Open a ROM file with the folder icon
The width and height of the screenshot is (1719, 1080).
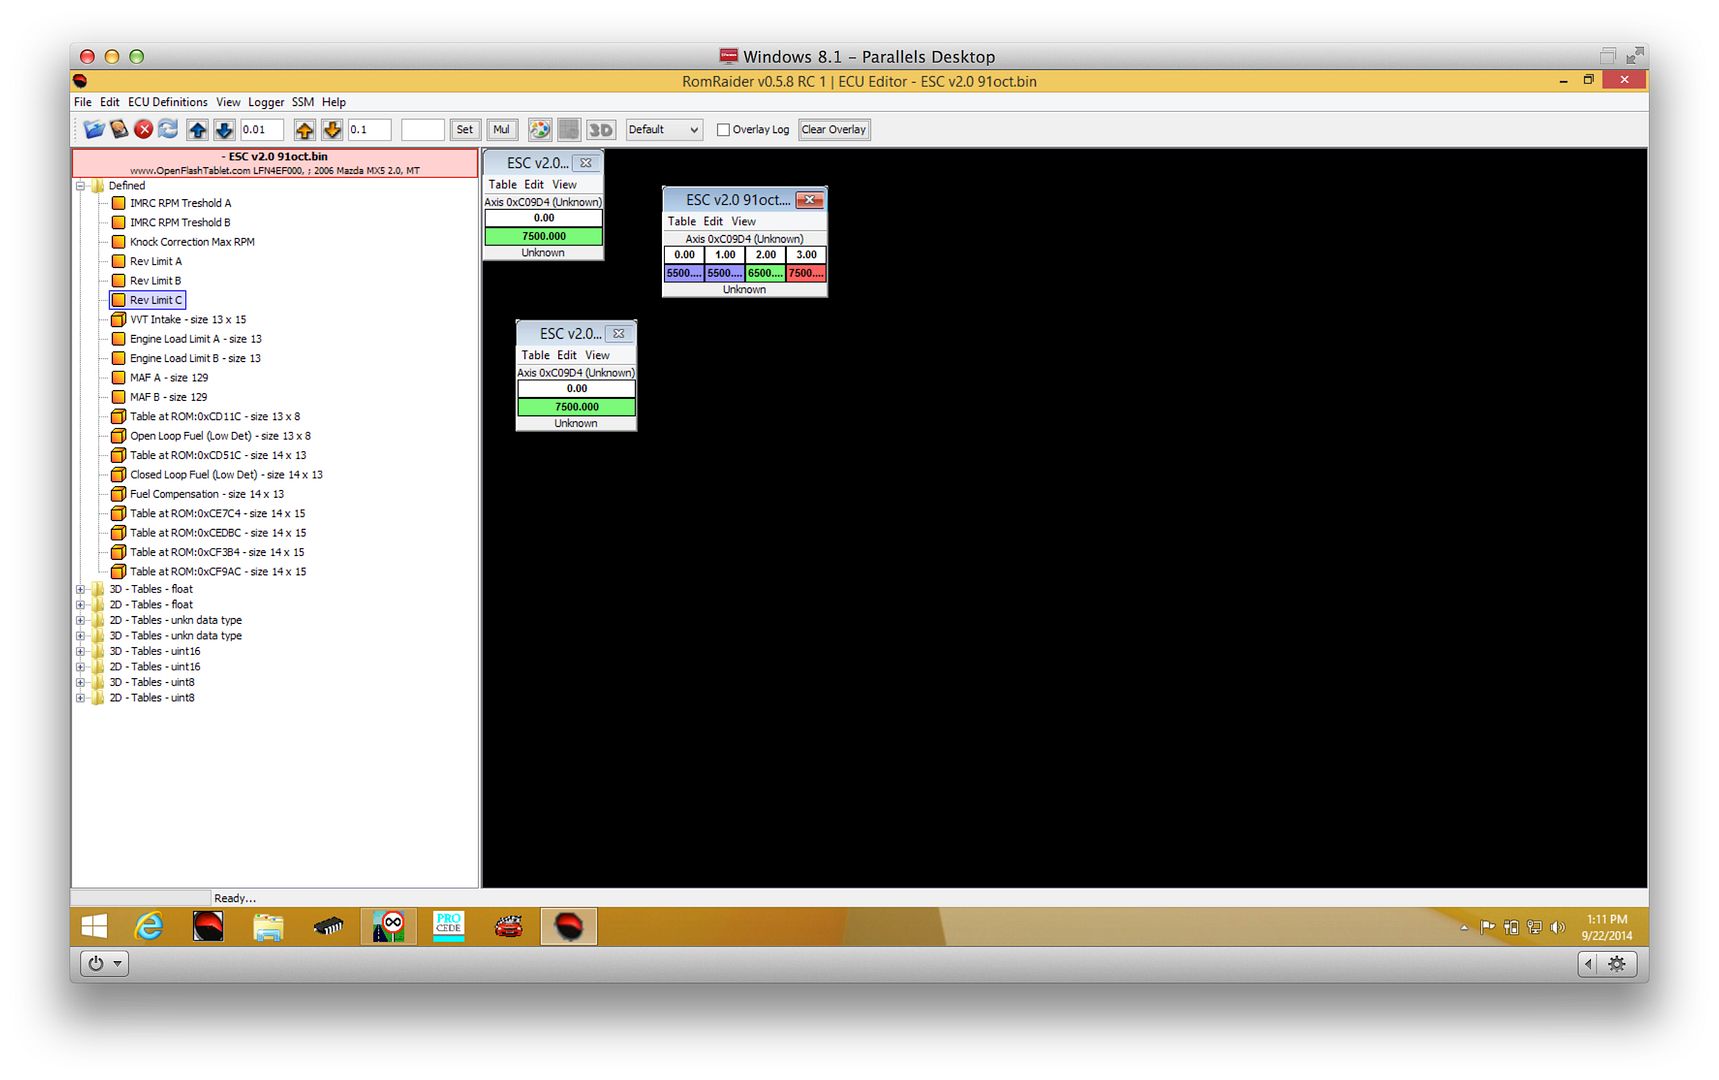pos(93,129)
